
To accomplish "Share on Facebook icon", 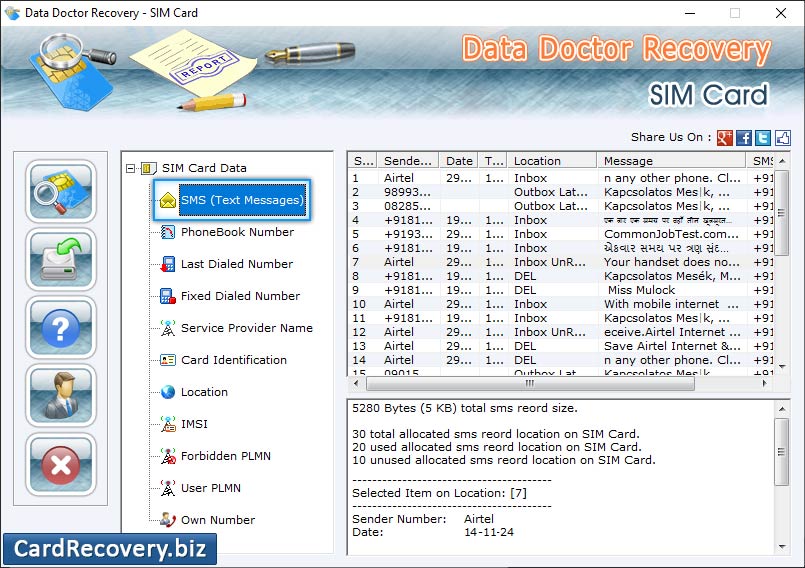I will click(743, 138).
